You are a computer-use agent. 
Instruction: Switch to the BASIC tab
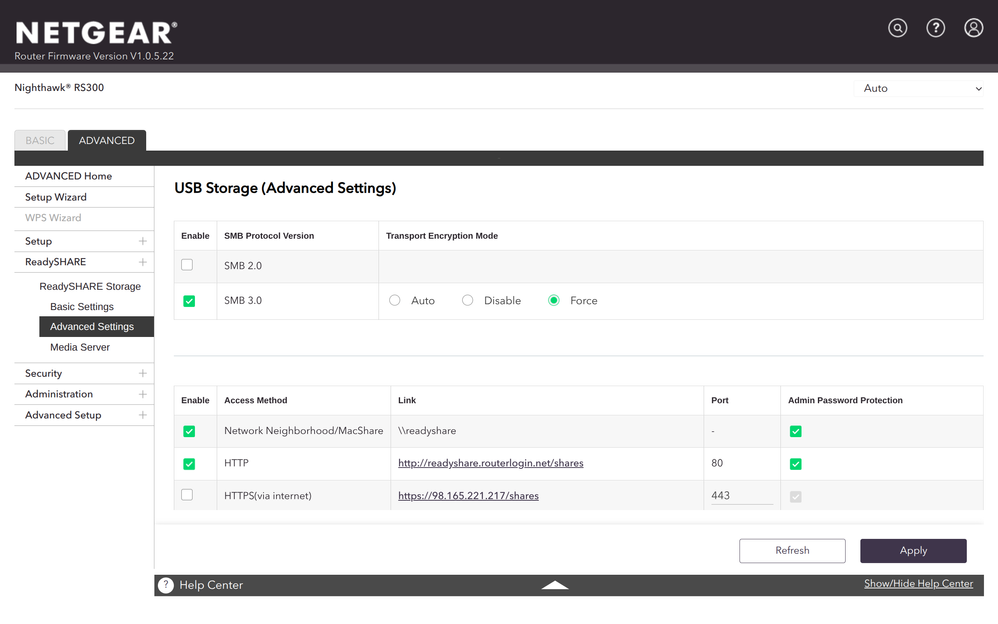40,140
